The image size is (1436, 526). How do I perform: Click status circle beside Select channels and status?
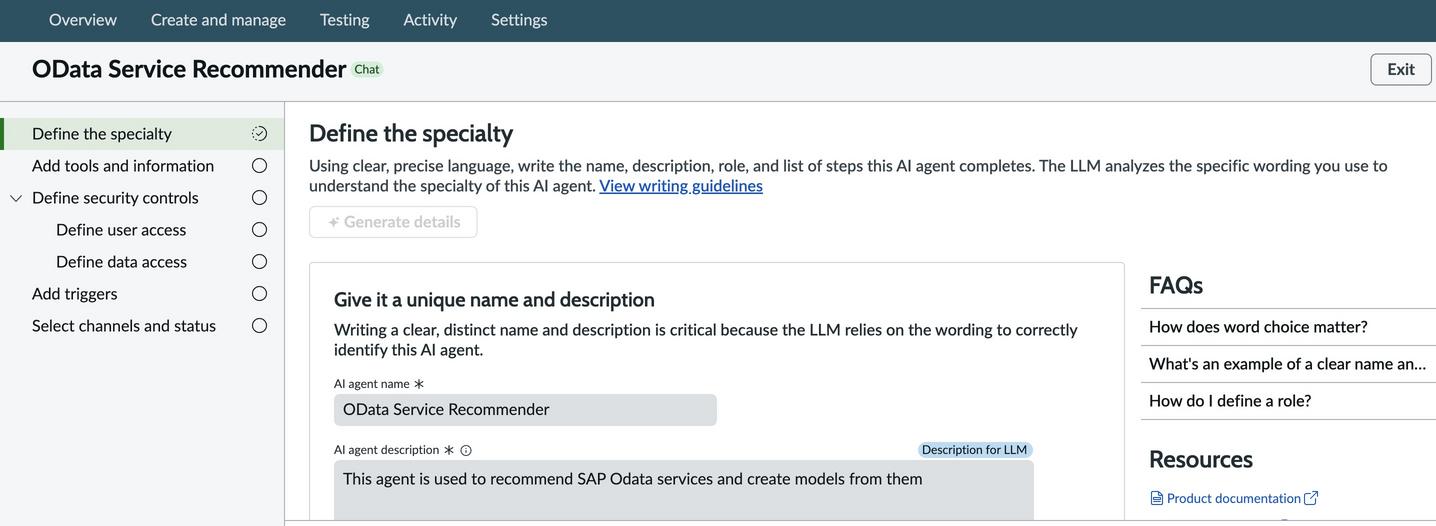point(260,326)
